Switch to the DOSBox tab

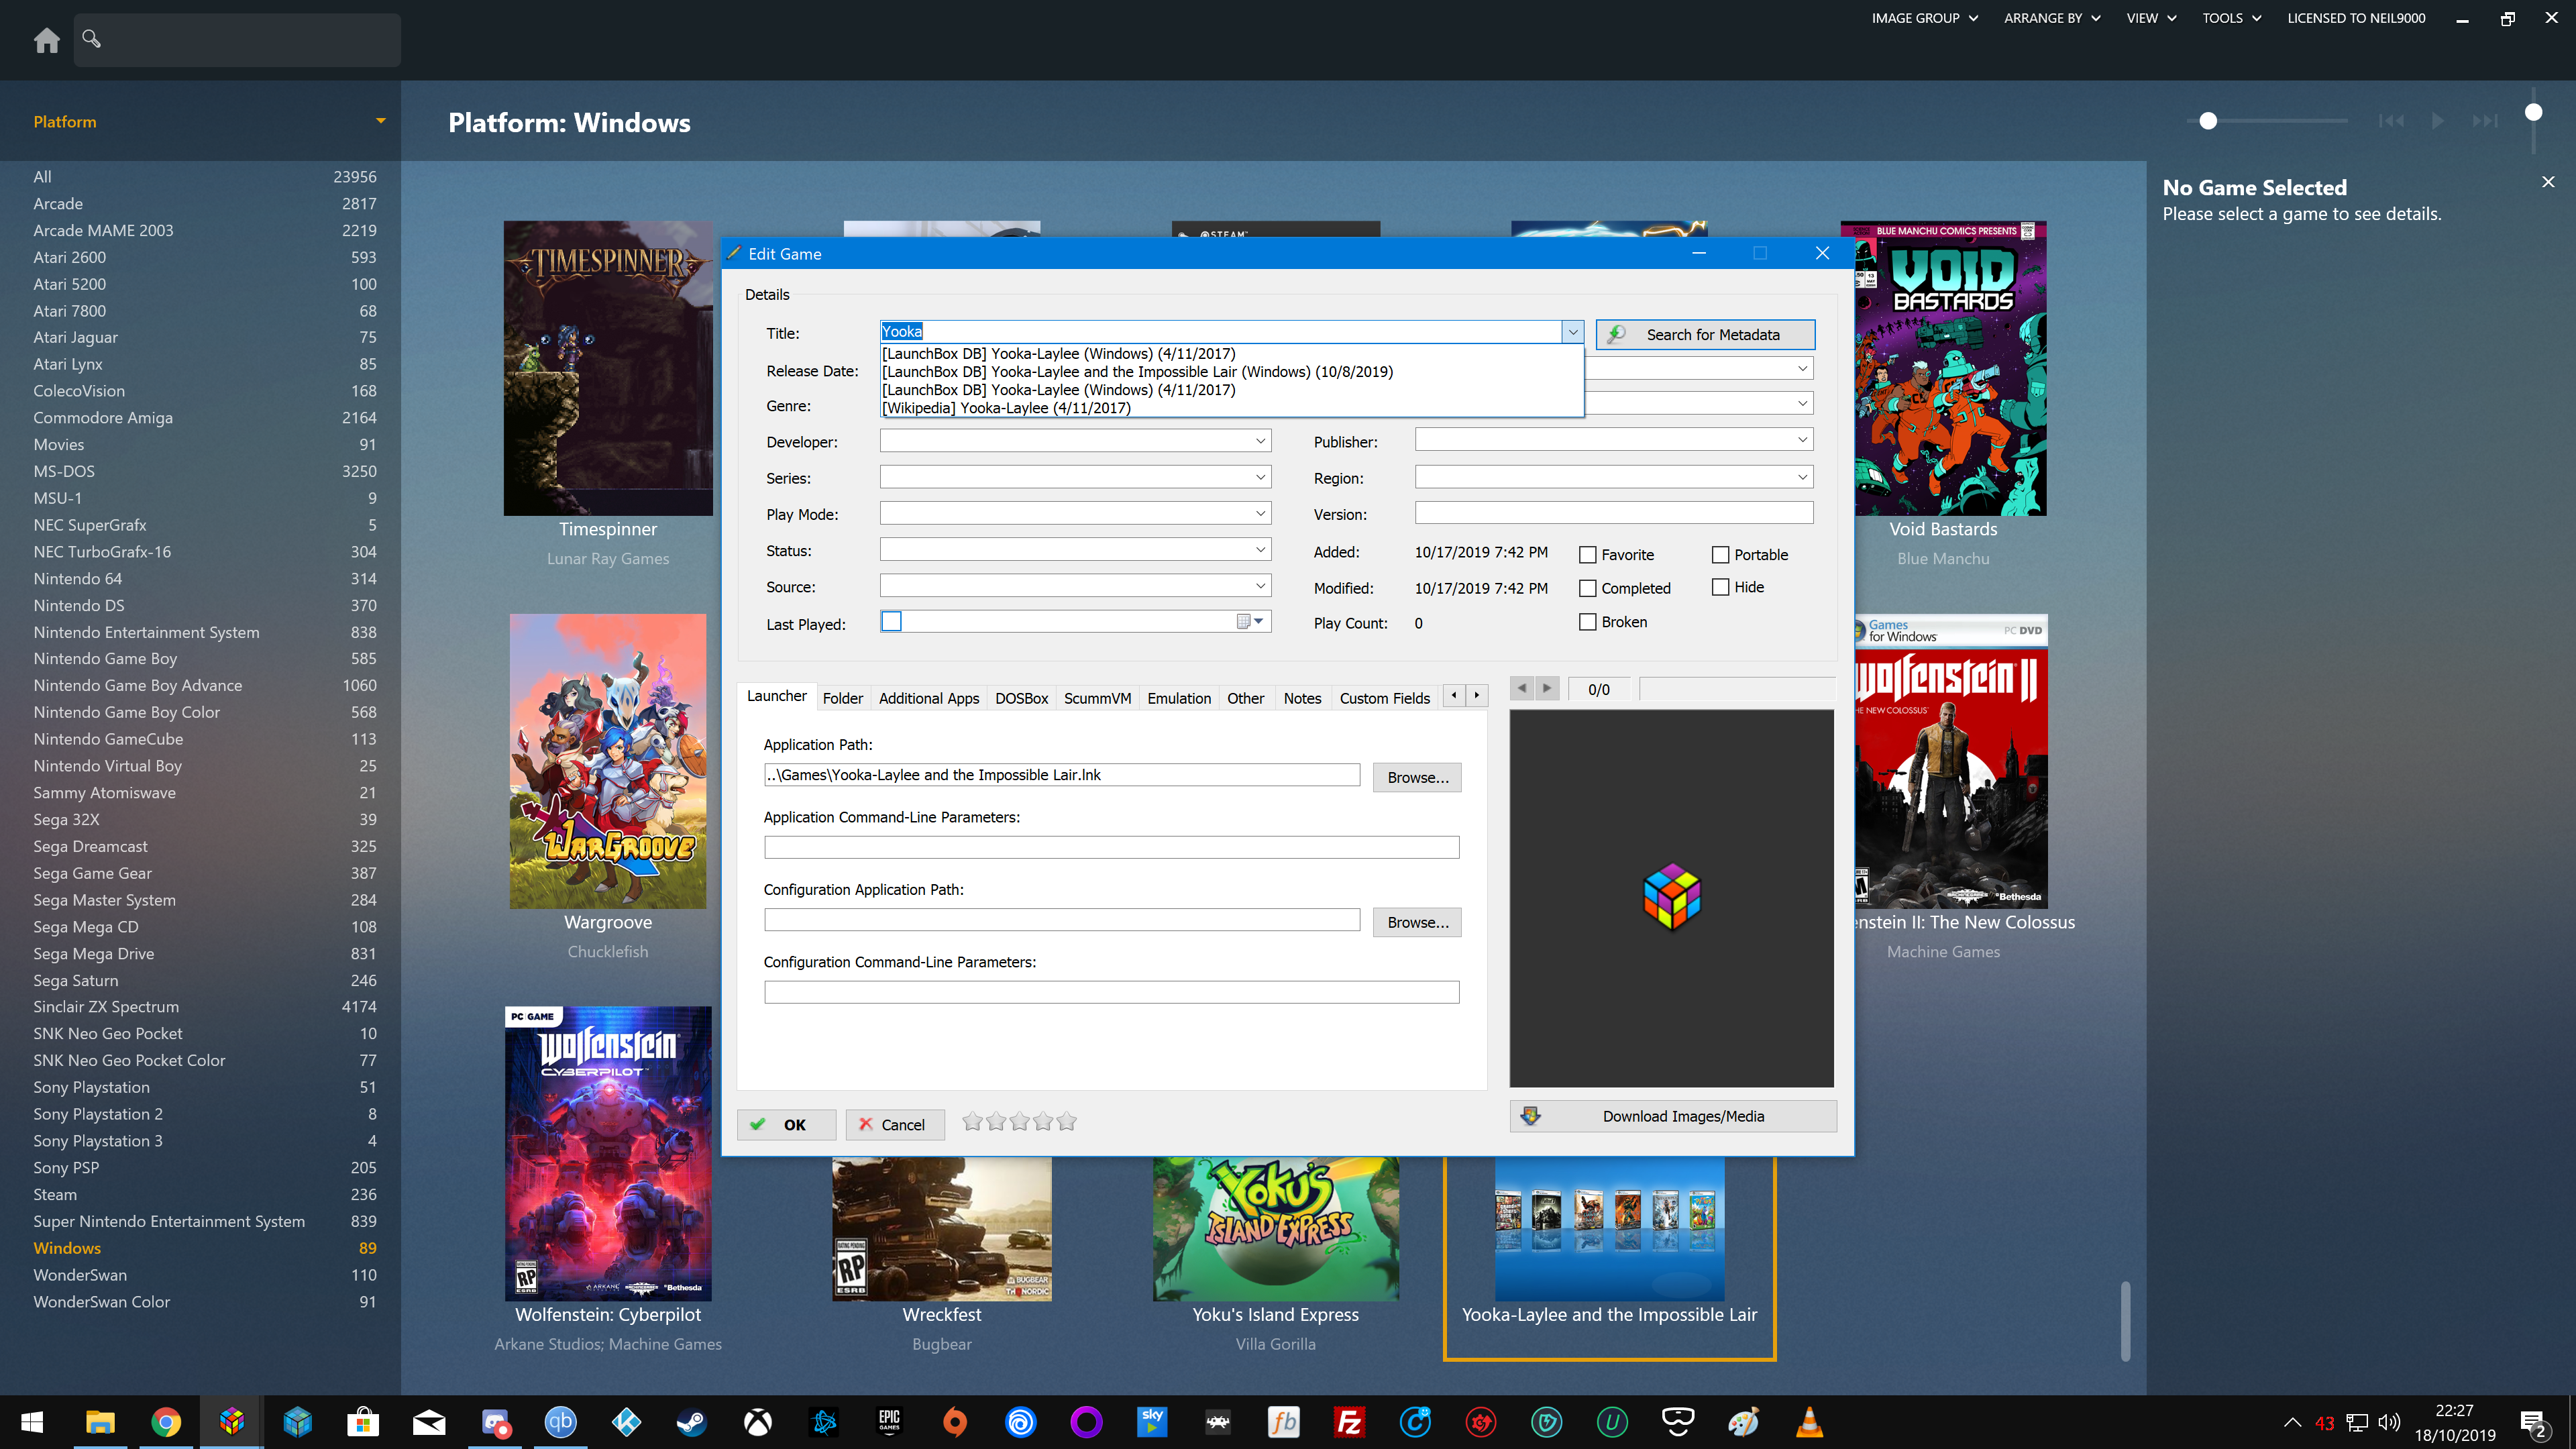(x=1021, y=698)
